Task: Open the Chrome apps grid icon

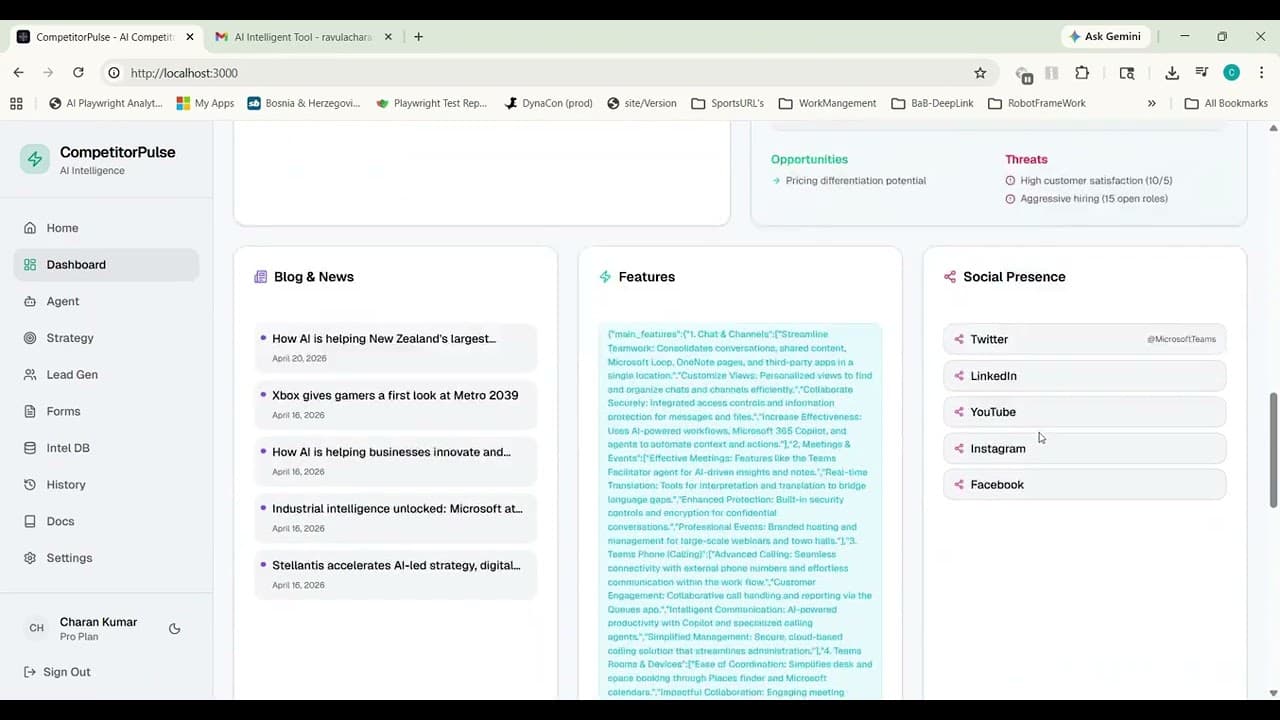Action: [x=16, y=103]
